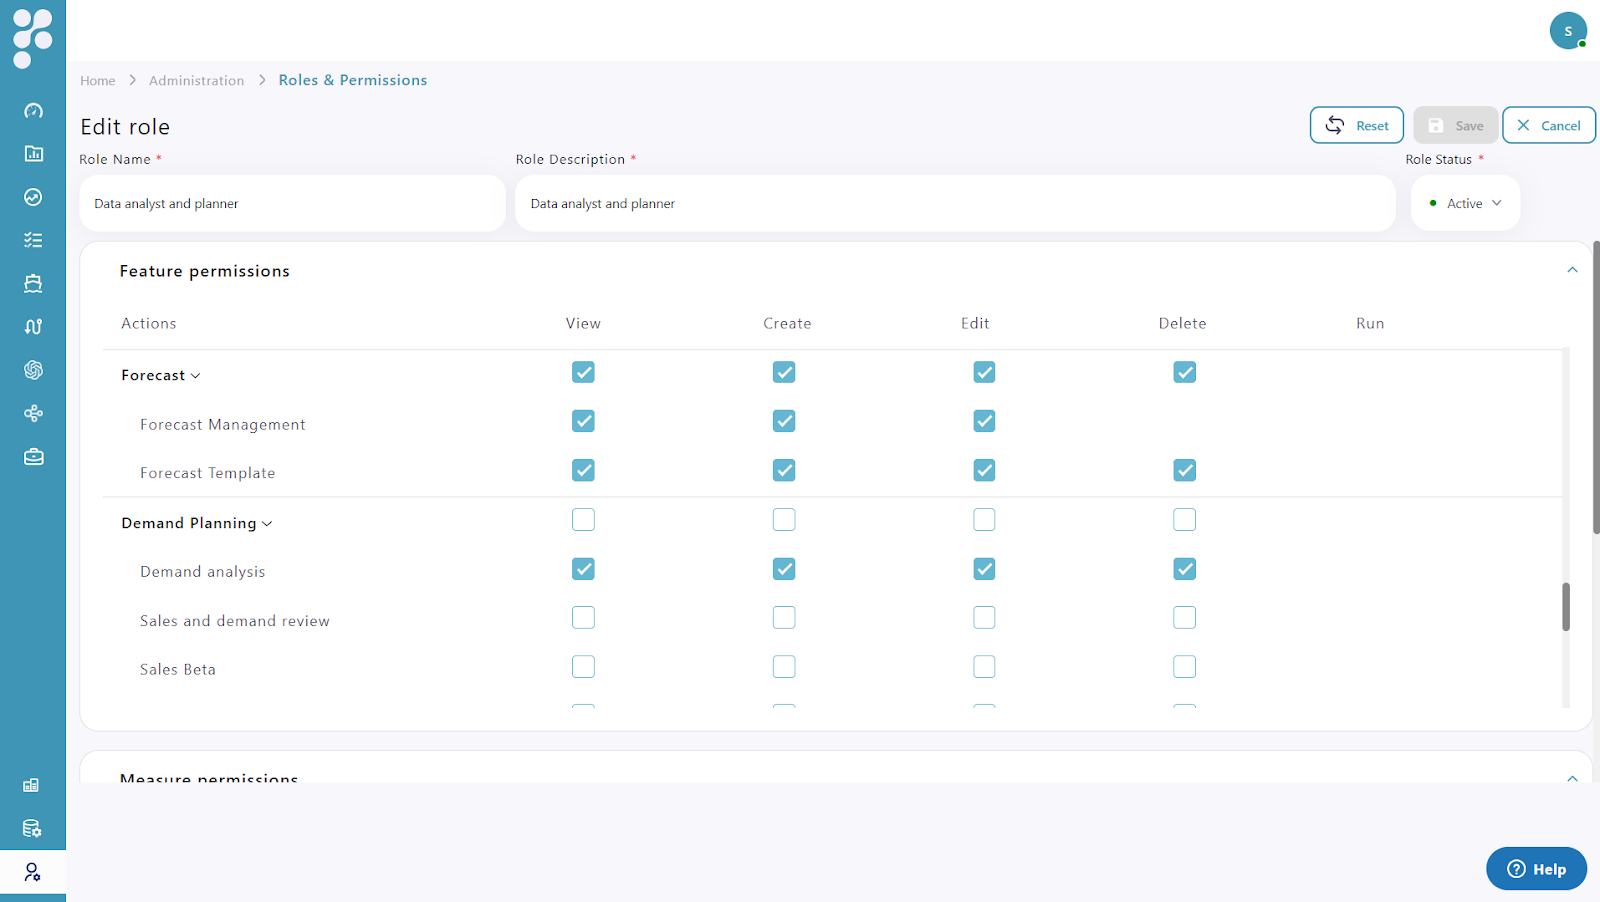Click the Sales Beta row label
The height and width of the screenshot is (902, 1600).
pos(178,670)
